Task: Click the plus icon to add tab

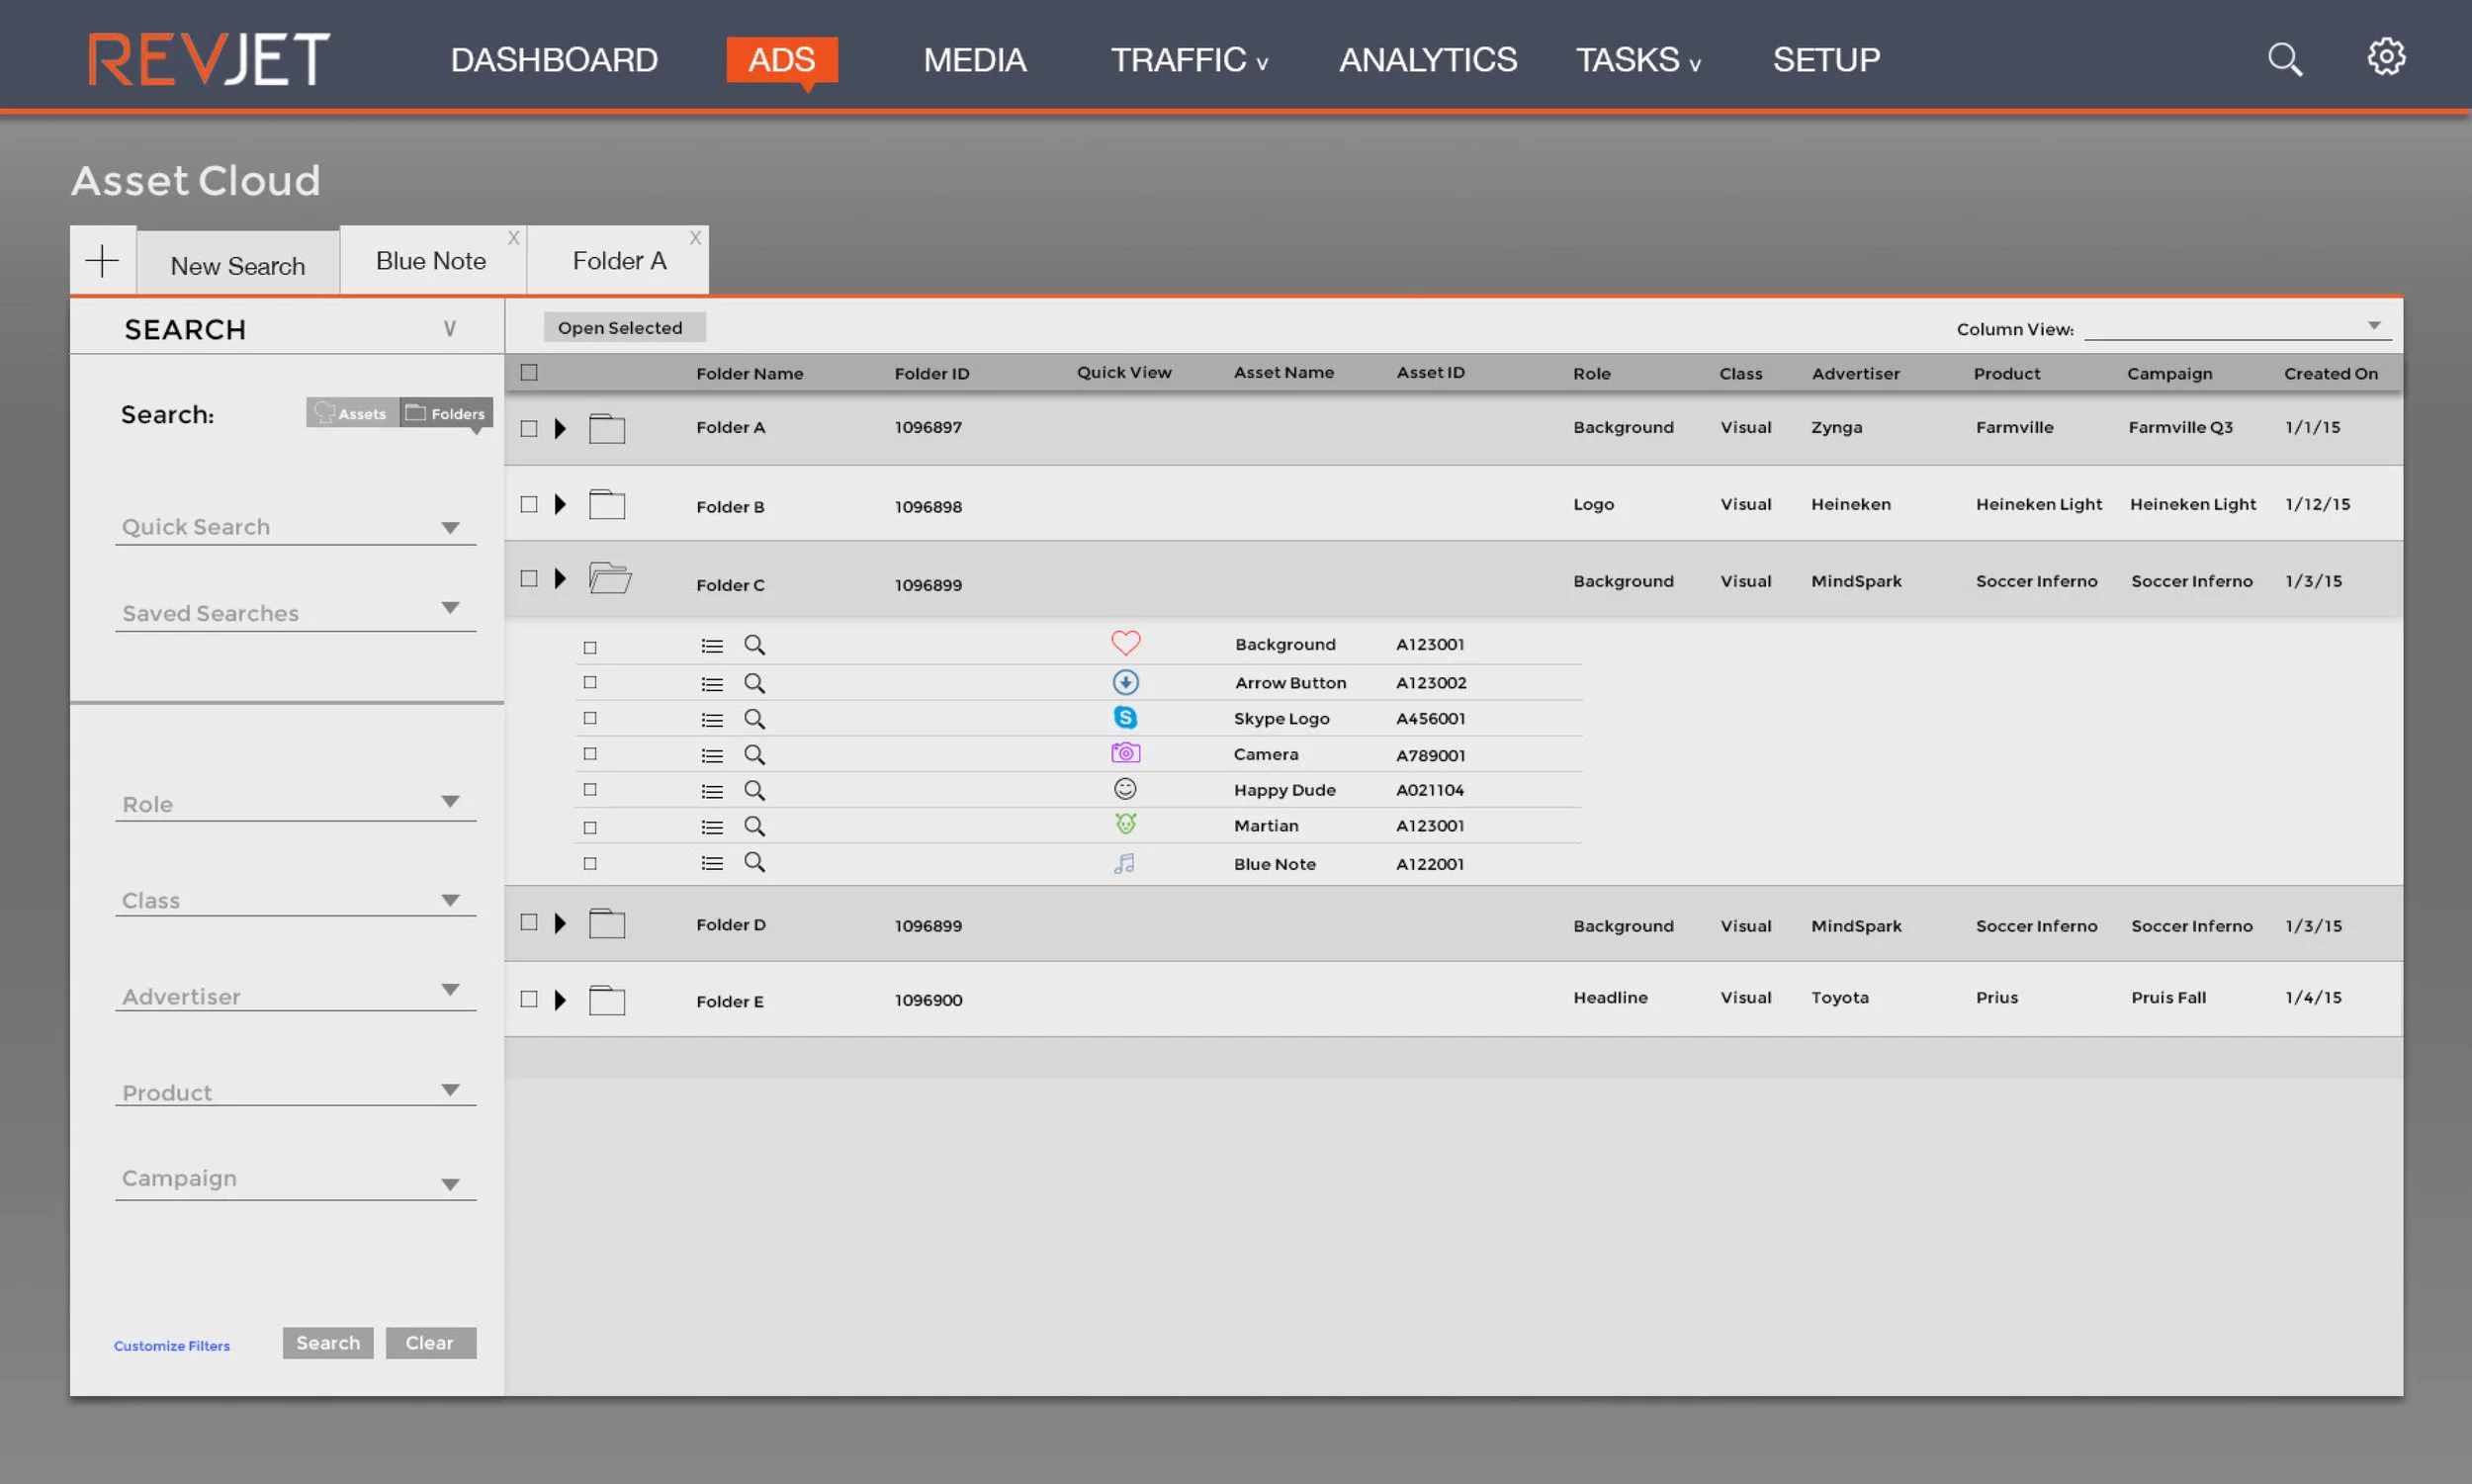Action: [102, 261]
